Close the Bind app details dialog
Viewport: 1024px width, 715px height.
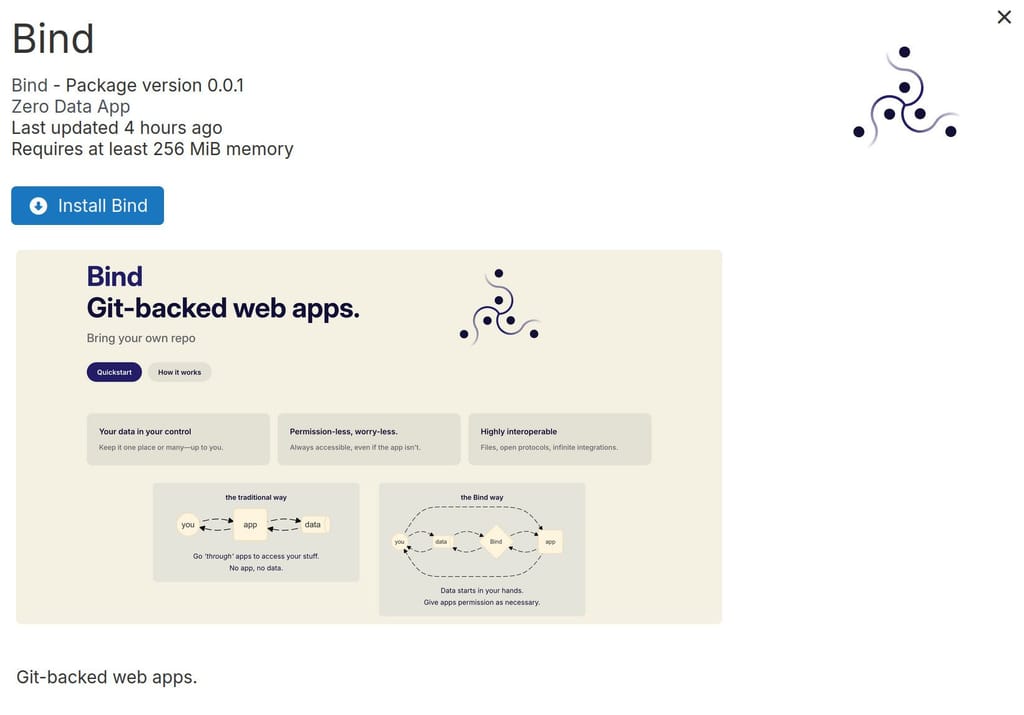1004,17
